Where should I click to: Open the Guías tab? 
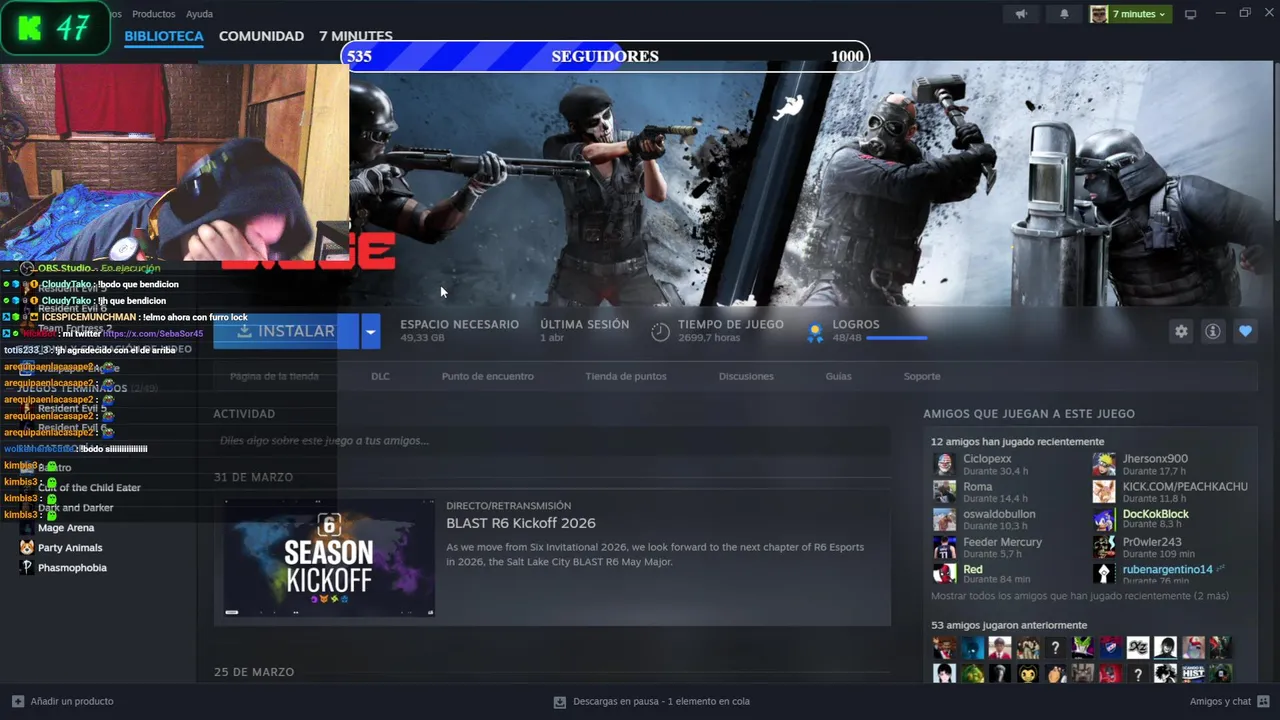coord(839,376)
